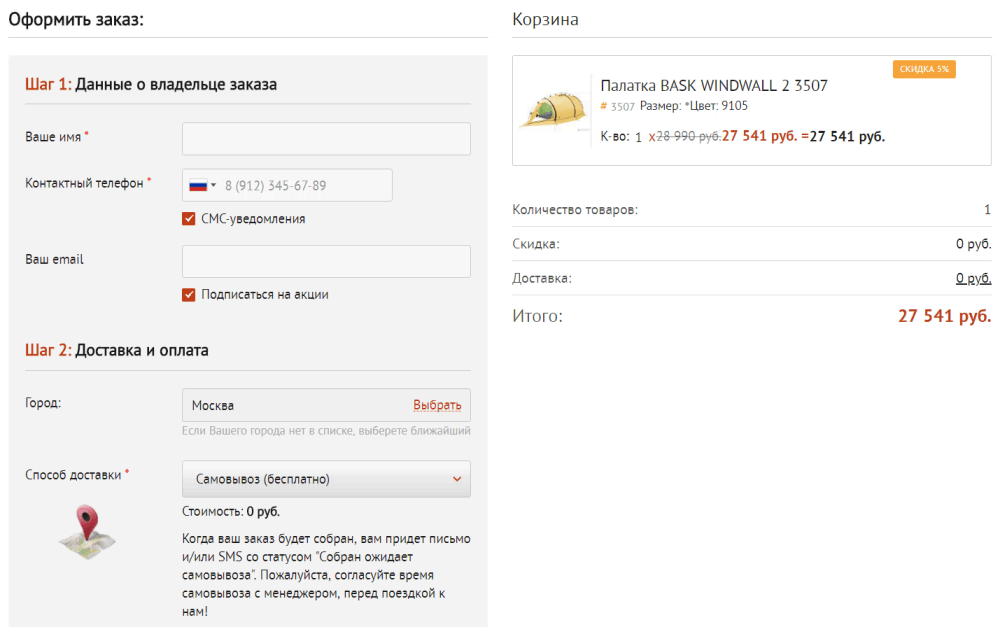Viewport: 1000px width, 627px height.
Task: Click the Стоимость: 0 руб. text
Action: [231, 512]
